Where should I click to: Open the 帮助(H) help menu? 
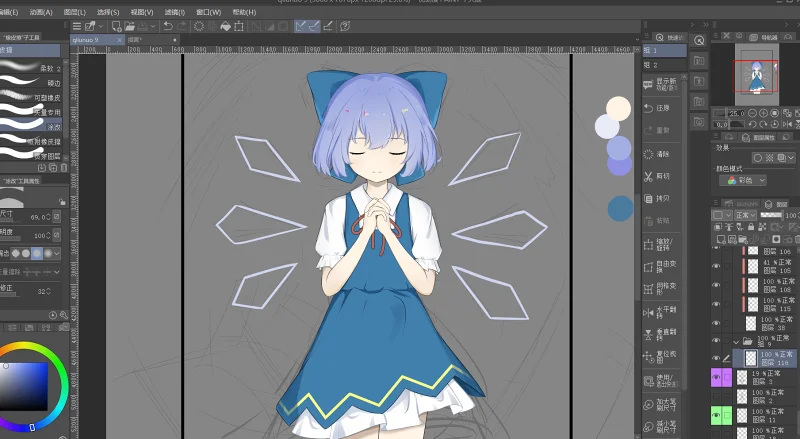pyautogui.click(x=244, y=12)
